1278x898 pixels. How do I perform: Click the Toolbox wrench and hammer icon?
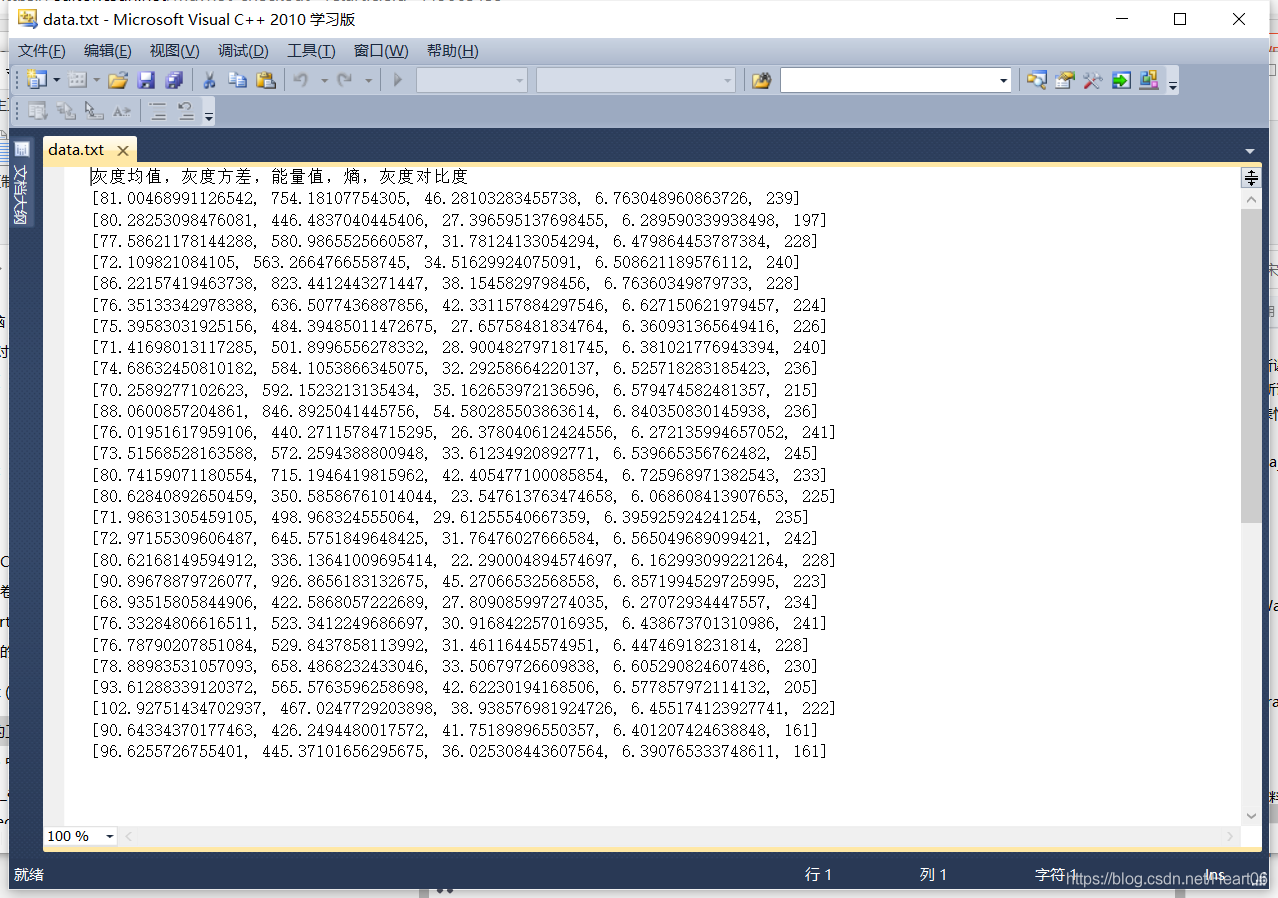tap(1093, 80)
